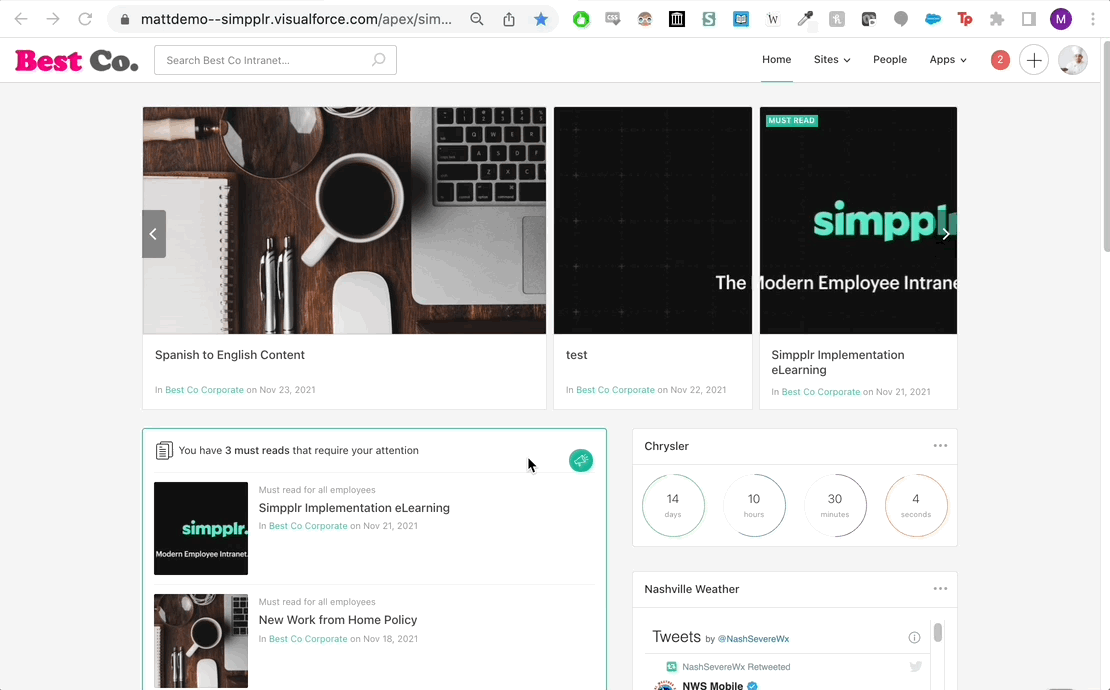Launch the red Tp extension

tap(965, 20)
